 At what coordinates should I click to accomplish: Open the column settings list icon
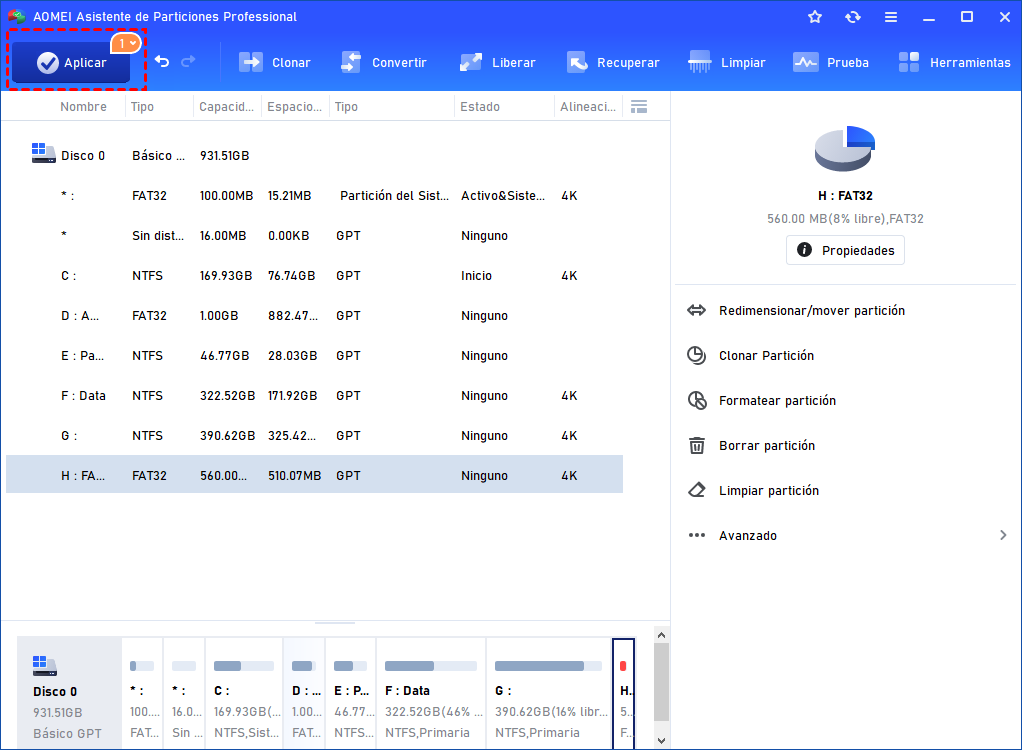pyautogui.click(x=640, y=107)
